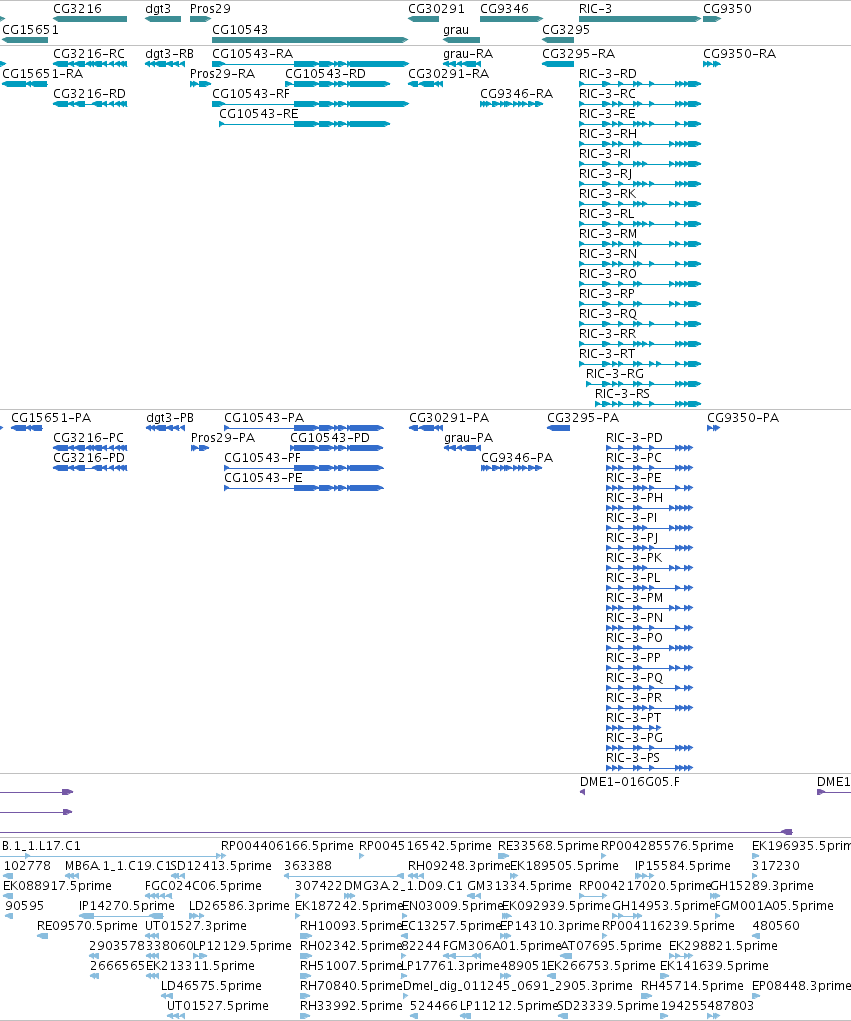Select EST IP15584.5prime

(x=683, y=867)
